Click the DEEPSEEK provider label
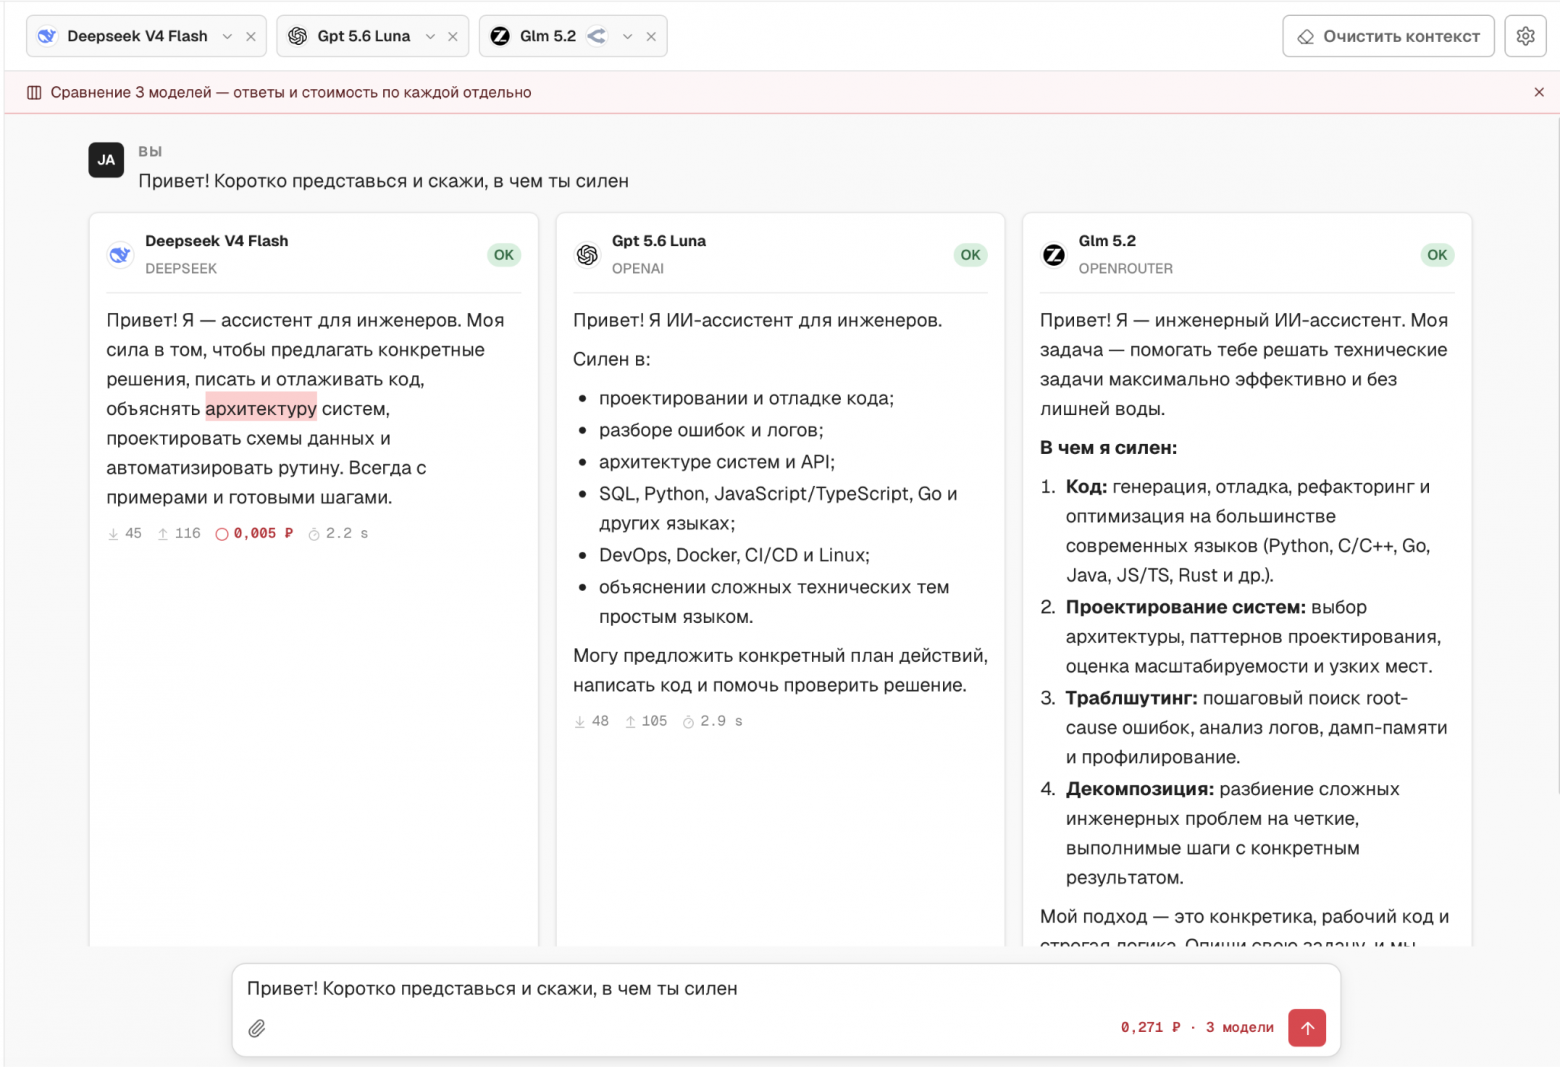 click(181, 269)
